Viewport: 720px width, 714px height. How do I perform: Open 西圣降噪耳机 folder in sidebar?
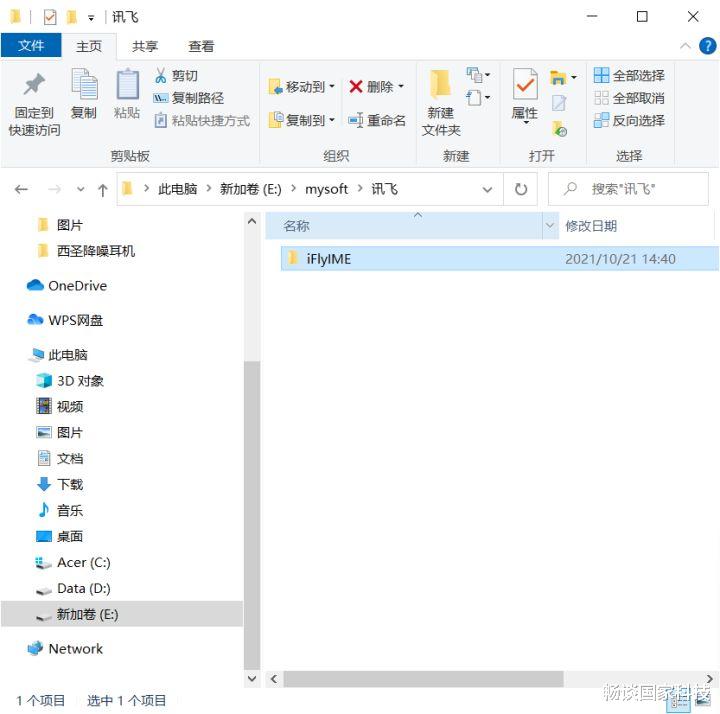point(86,251)
